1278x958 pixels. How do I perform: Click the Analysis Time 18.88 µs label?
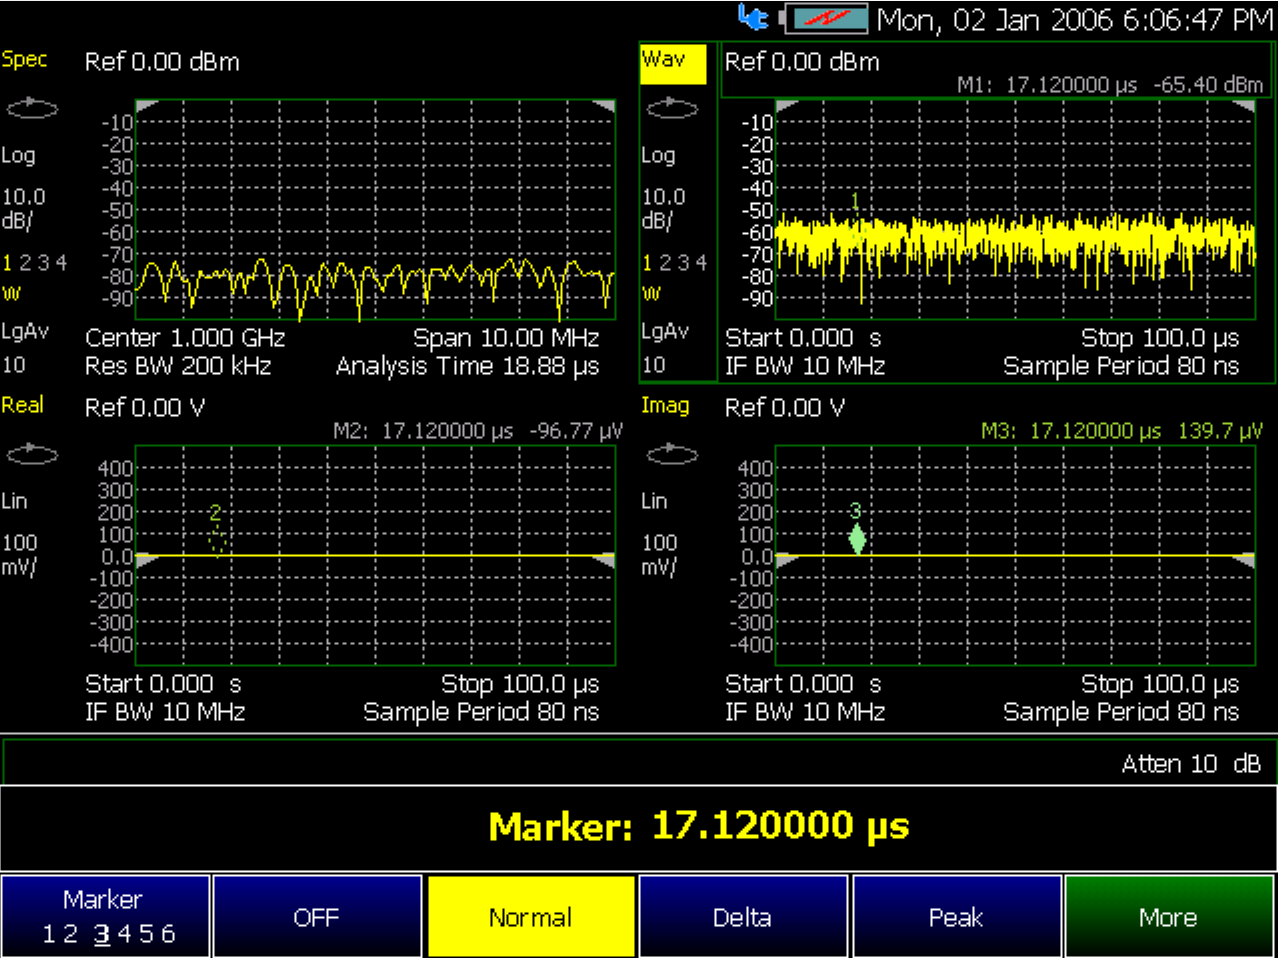[468, 367]
